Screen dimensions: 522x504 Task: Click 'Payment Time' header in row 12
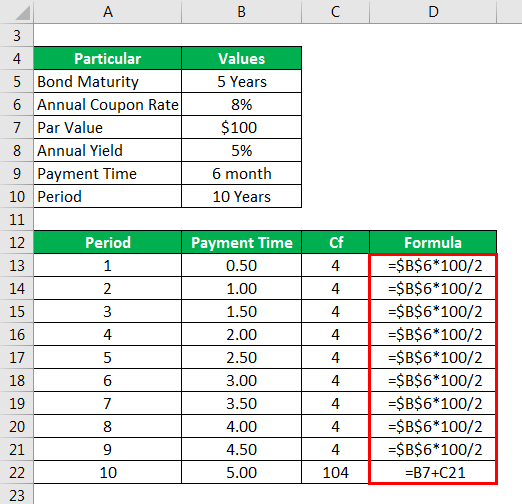(x=241, y=242)
